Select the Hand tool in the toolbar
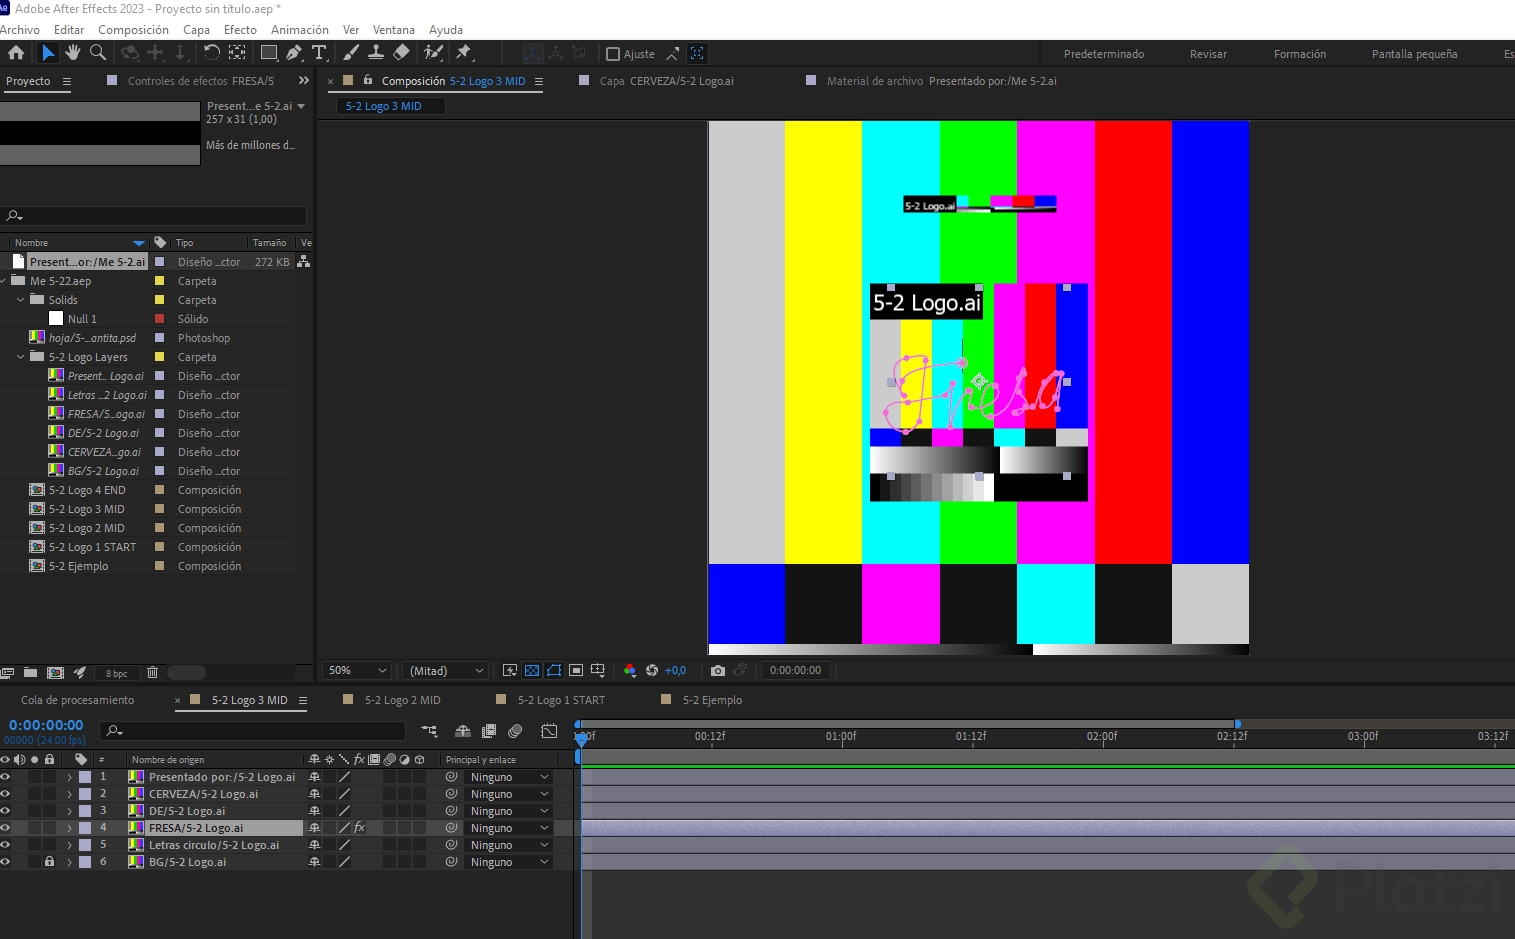Image resolution: width=1515 pixels, height=939 pixels. pyautogui.click(x=72, y=53)
